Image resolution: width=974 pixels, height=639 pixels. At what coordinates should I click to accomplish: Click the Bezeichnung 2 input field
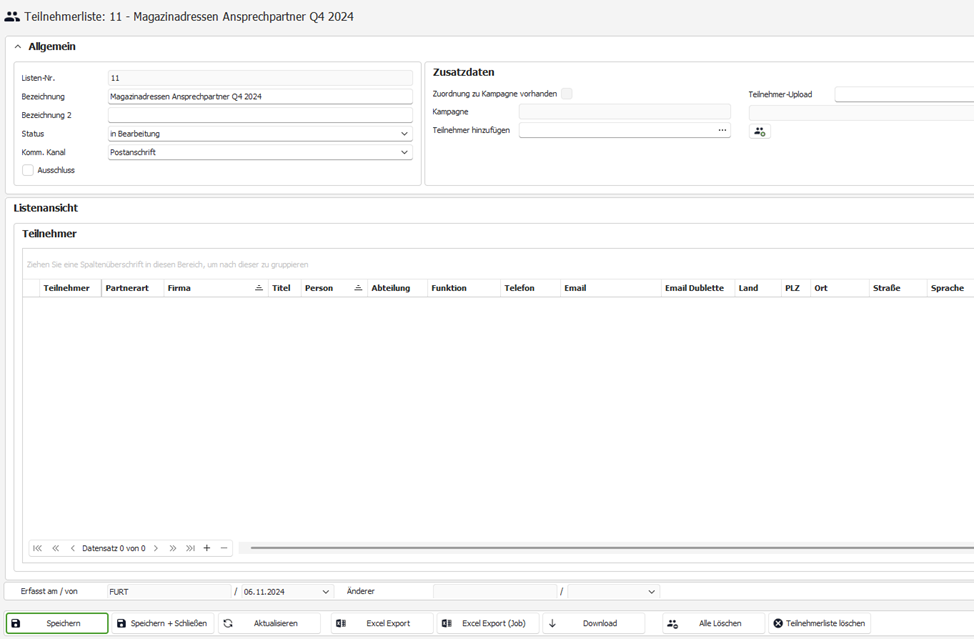(260, 115)
